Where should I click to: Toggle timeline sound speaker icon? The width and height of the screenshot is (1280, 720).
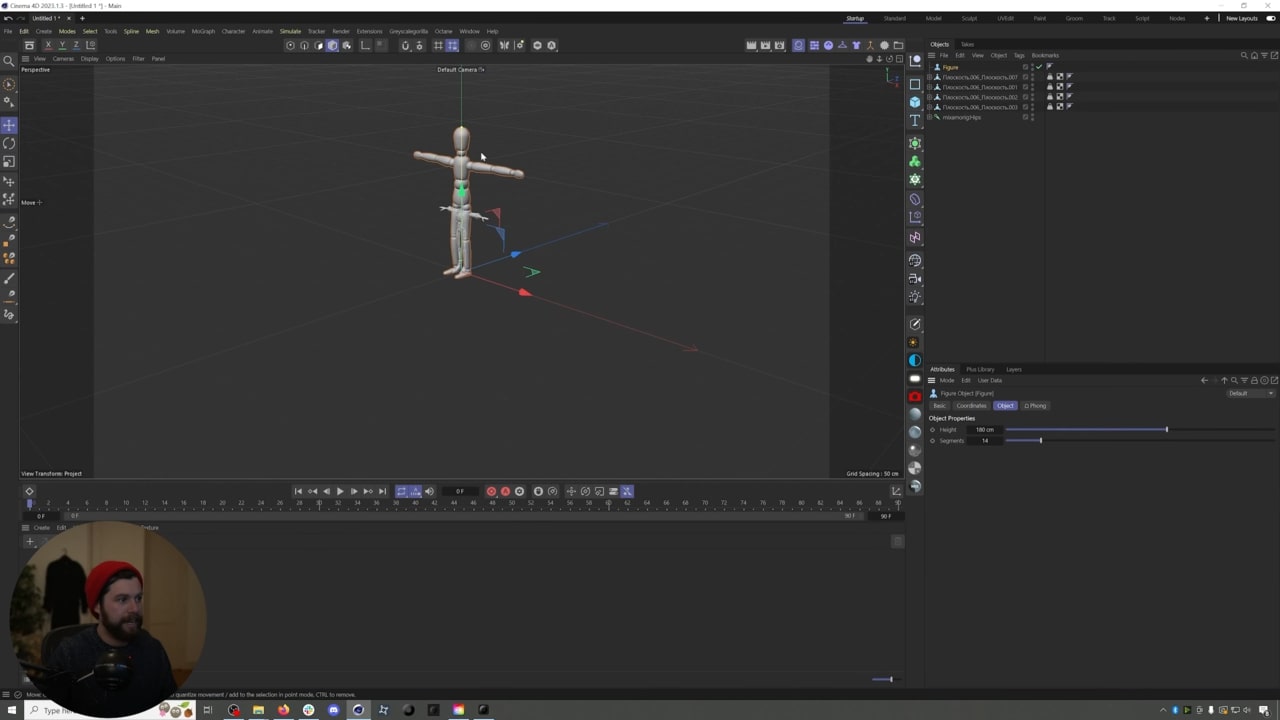pyautogui.click(x=429, y=491)
